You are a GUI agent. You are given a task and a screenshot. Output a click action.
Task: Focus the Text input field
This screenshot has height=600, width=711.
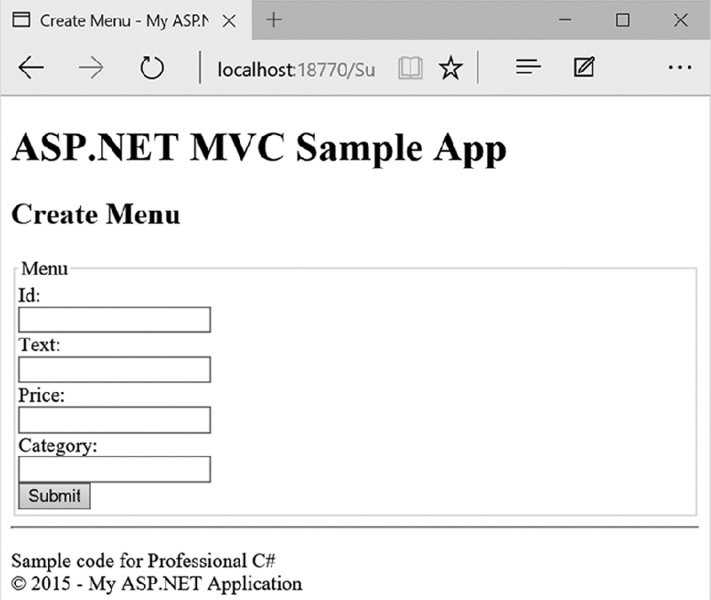point(114,369)
